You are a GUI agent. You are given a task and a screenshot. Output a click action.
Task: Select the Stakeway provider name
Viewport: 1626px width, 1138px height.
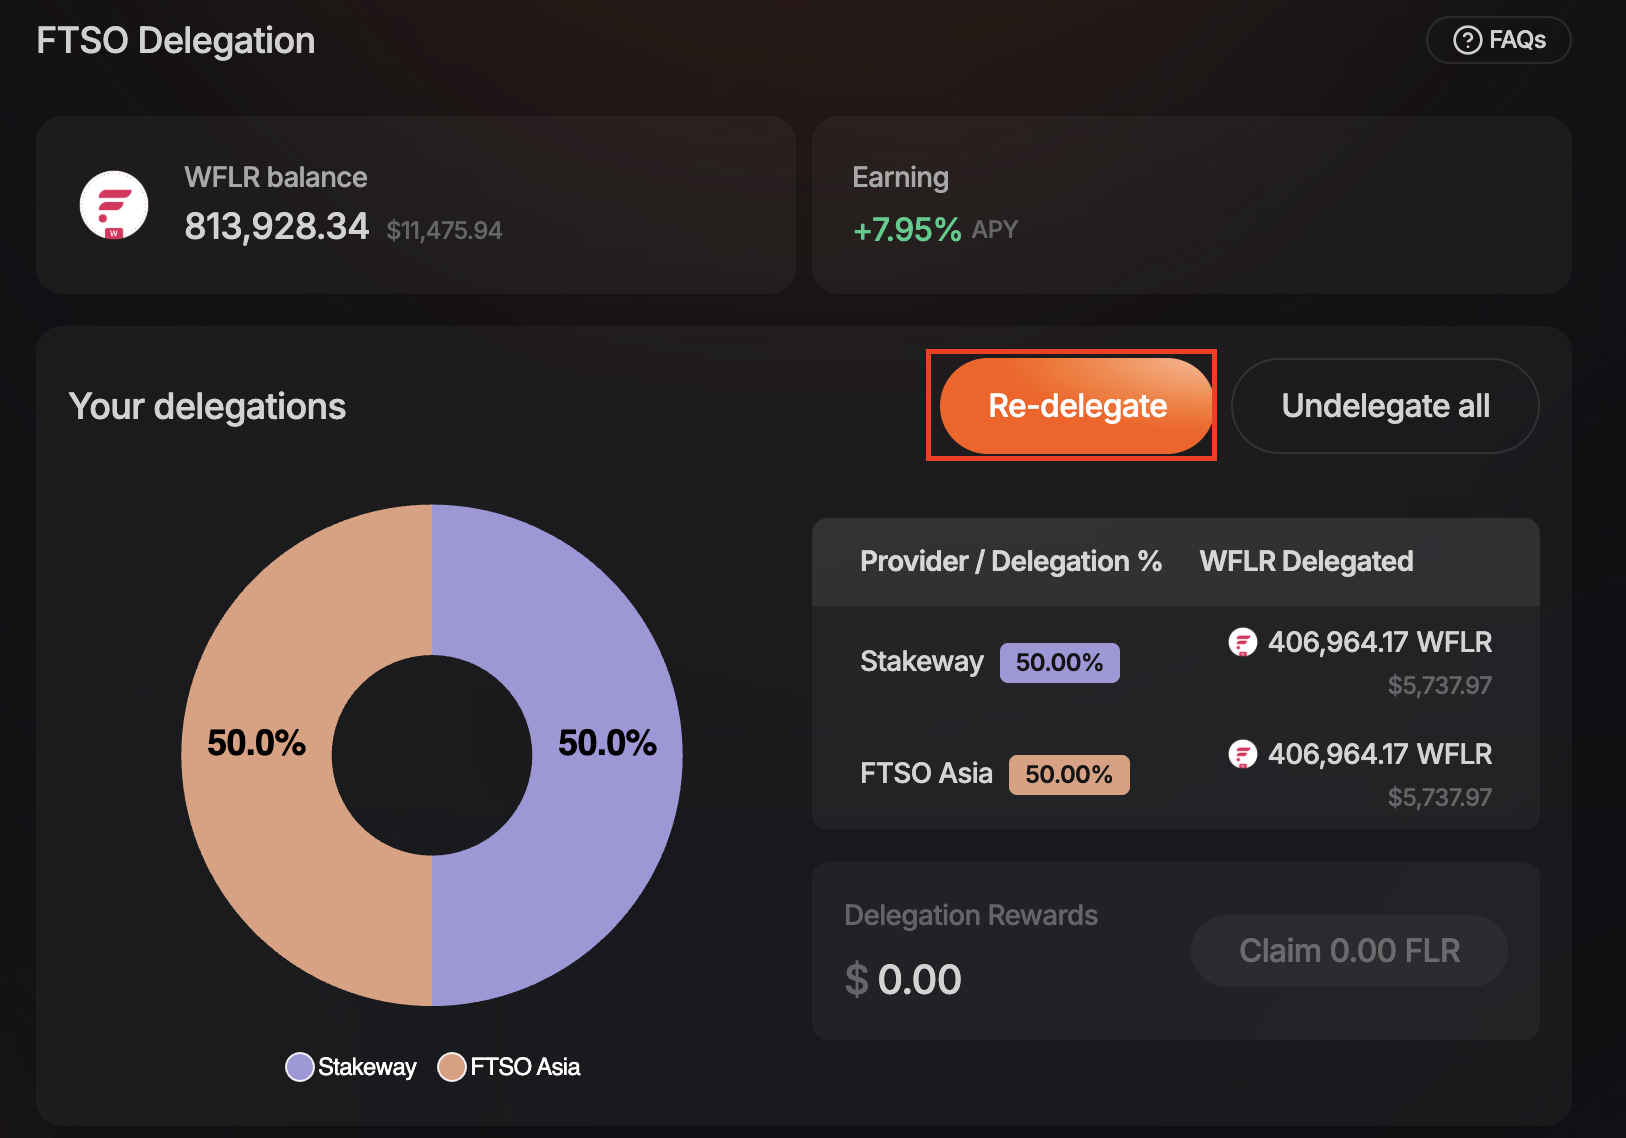(921, 662)
